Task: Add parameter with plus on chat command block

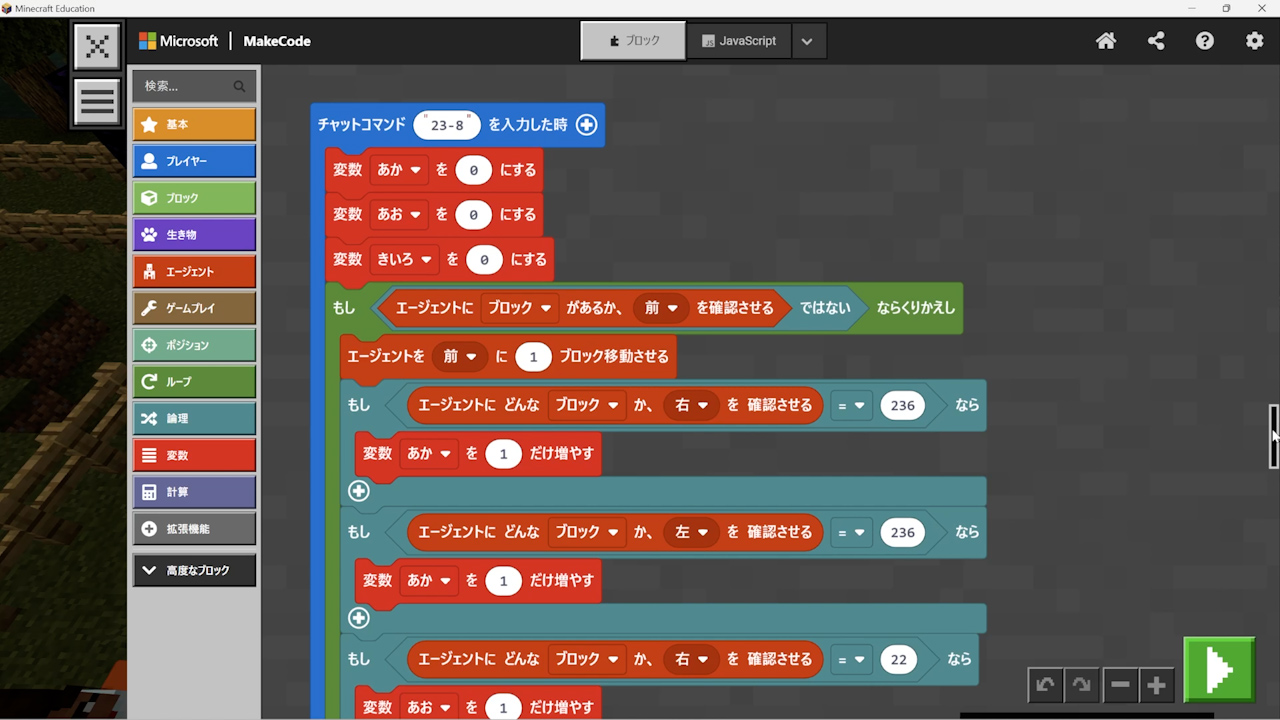Action: (587, 125)
